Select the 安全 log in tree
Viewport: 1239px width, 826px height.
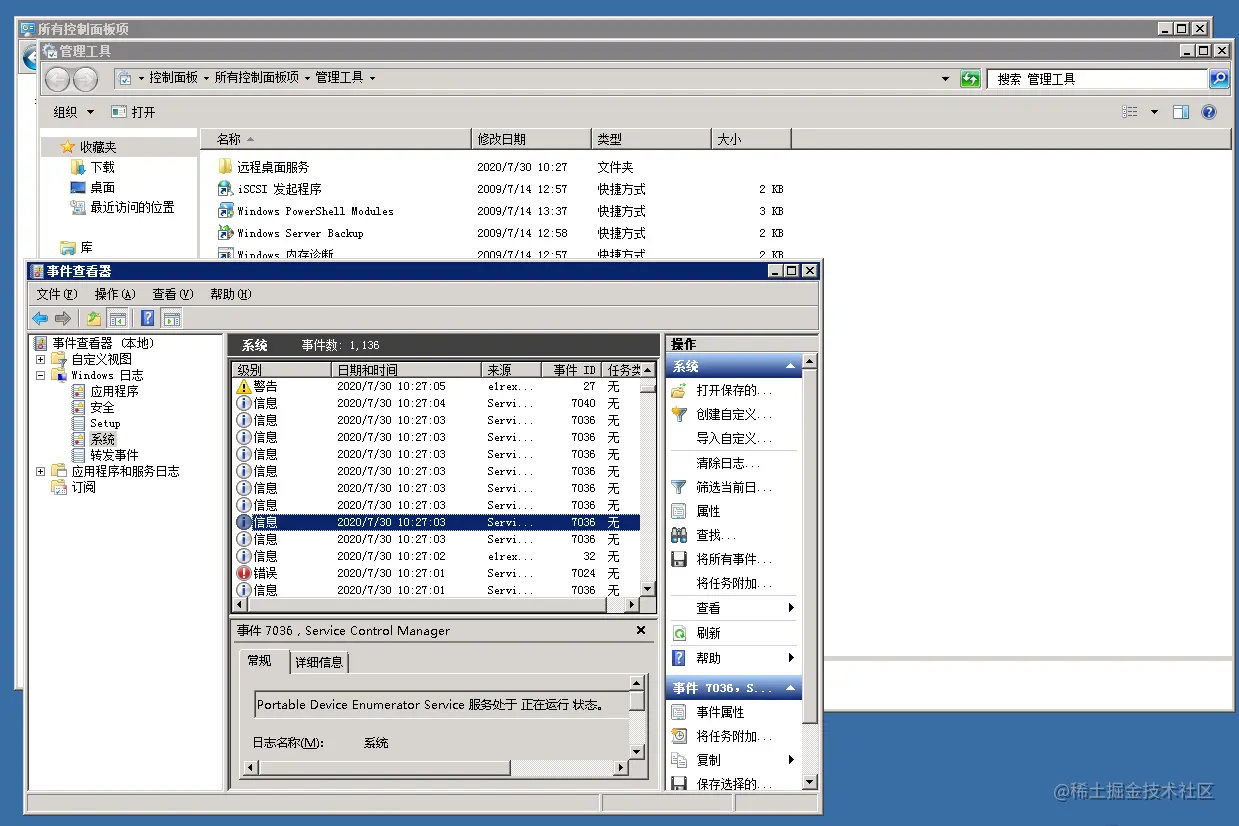[x=102, y=407]
